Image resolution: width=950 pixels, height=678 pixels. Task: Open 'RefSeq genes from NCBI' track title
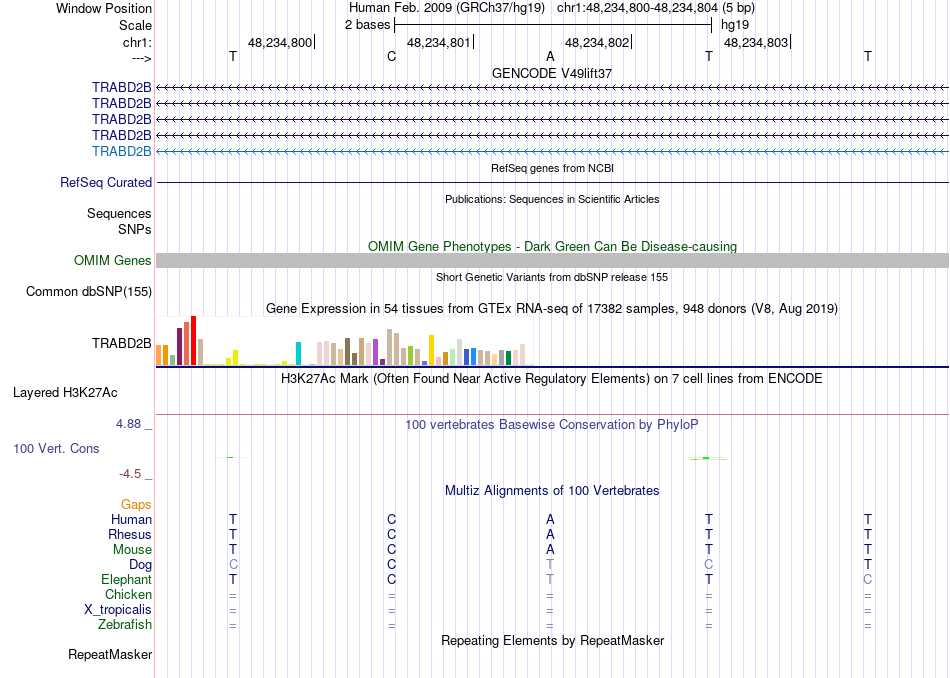pyautogui.click(x=552, y=168)
